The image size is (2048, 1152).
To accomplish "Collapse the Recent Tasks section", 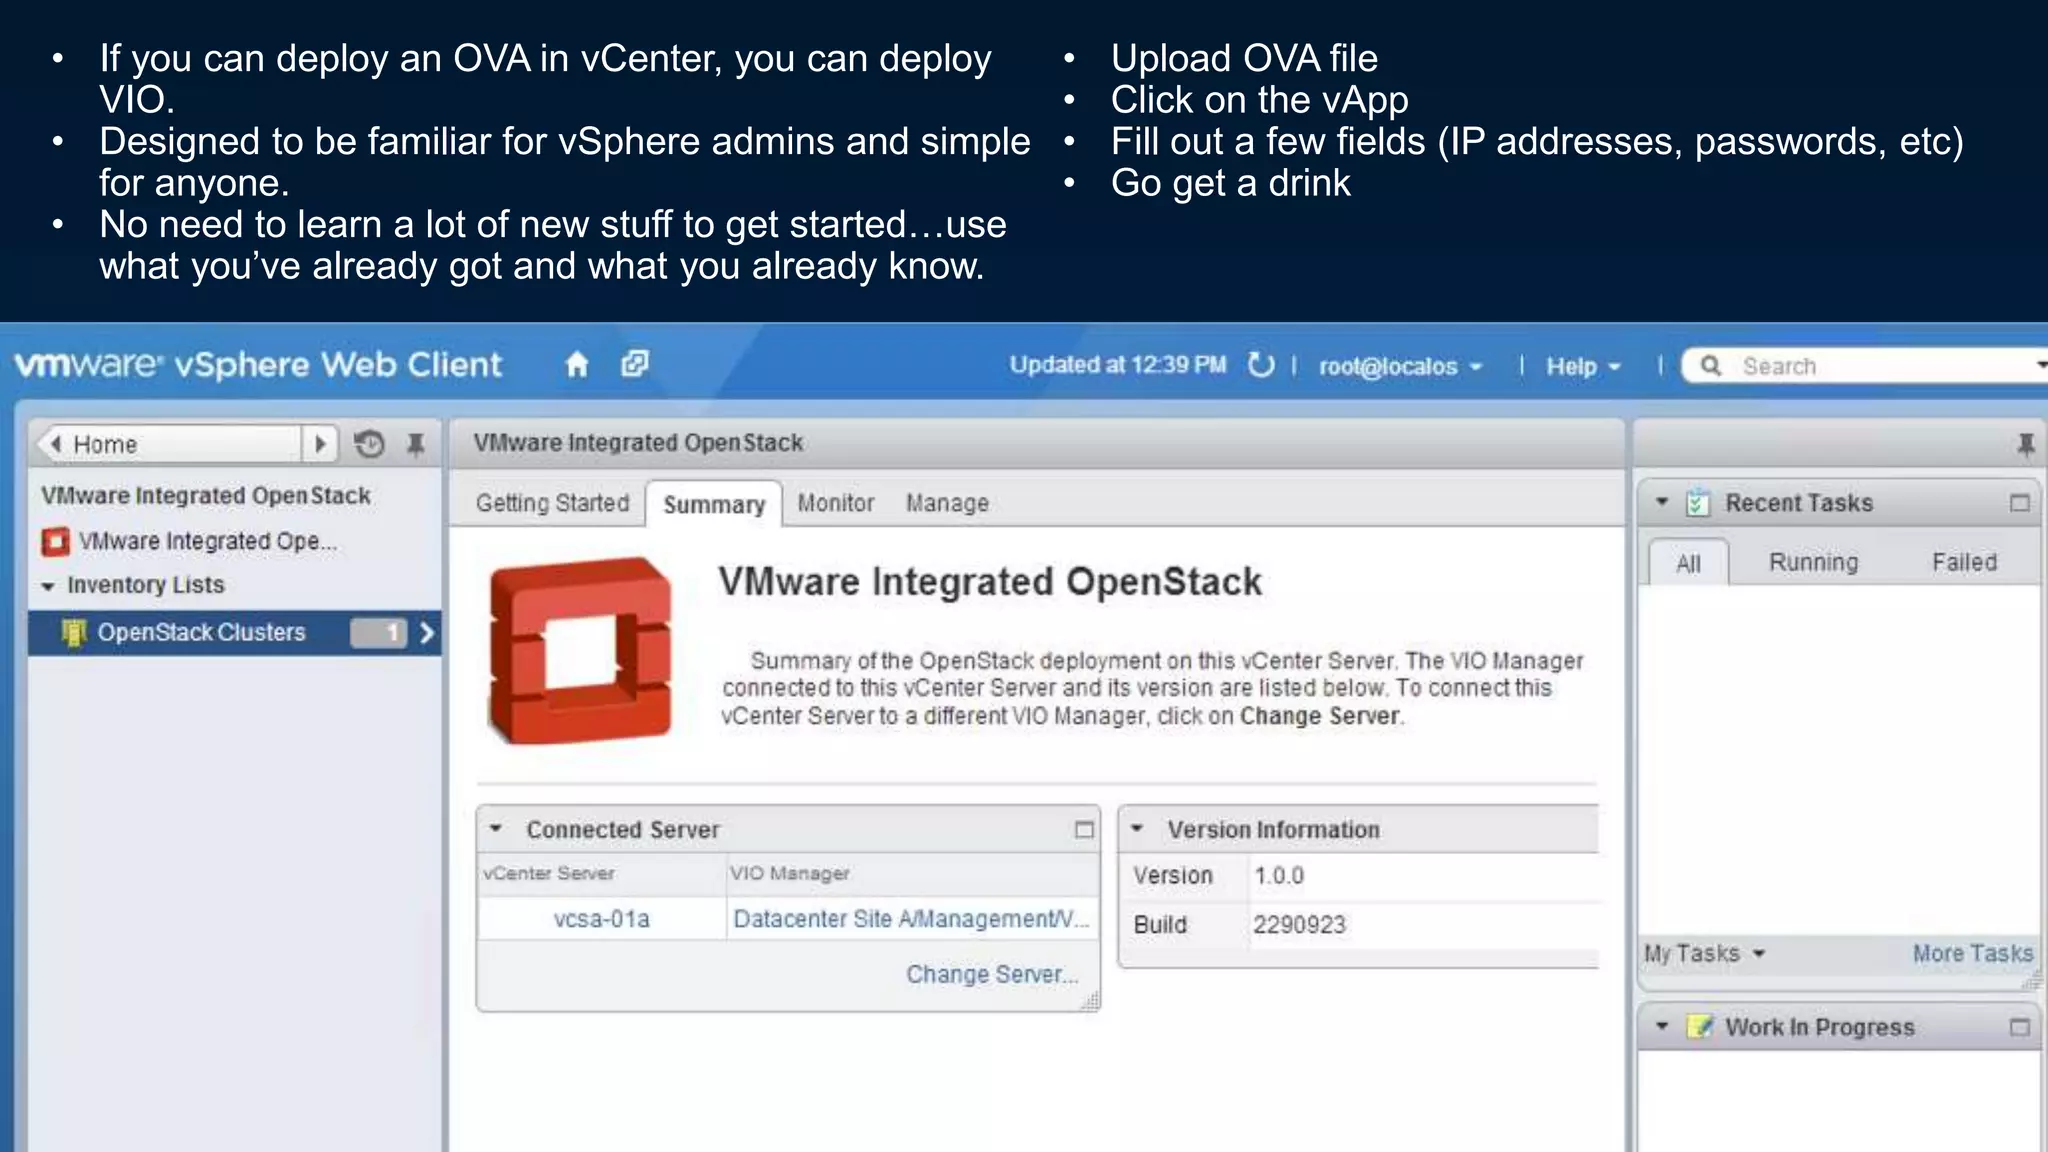I will [1662, 502].
